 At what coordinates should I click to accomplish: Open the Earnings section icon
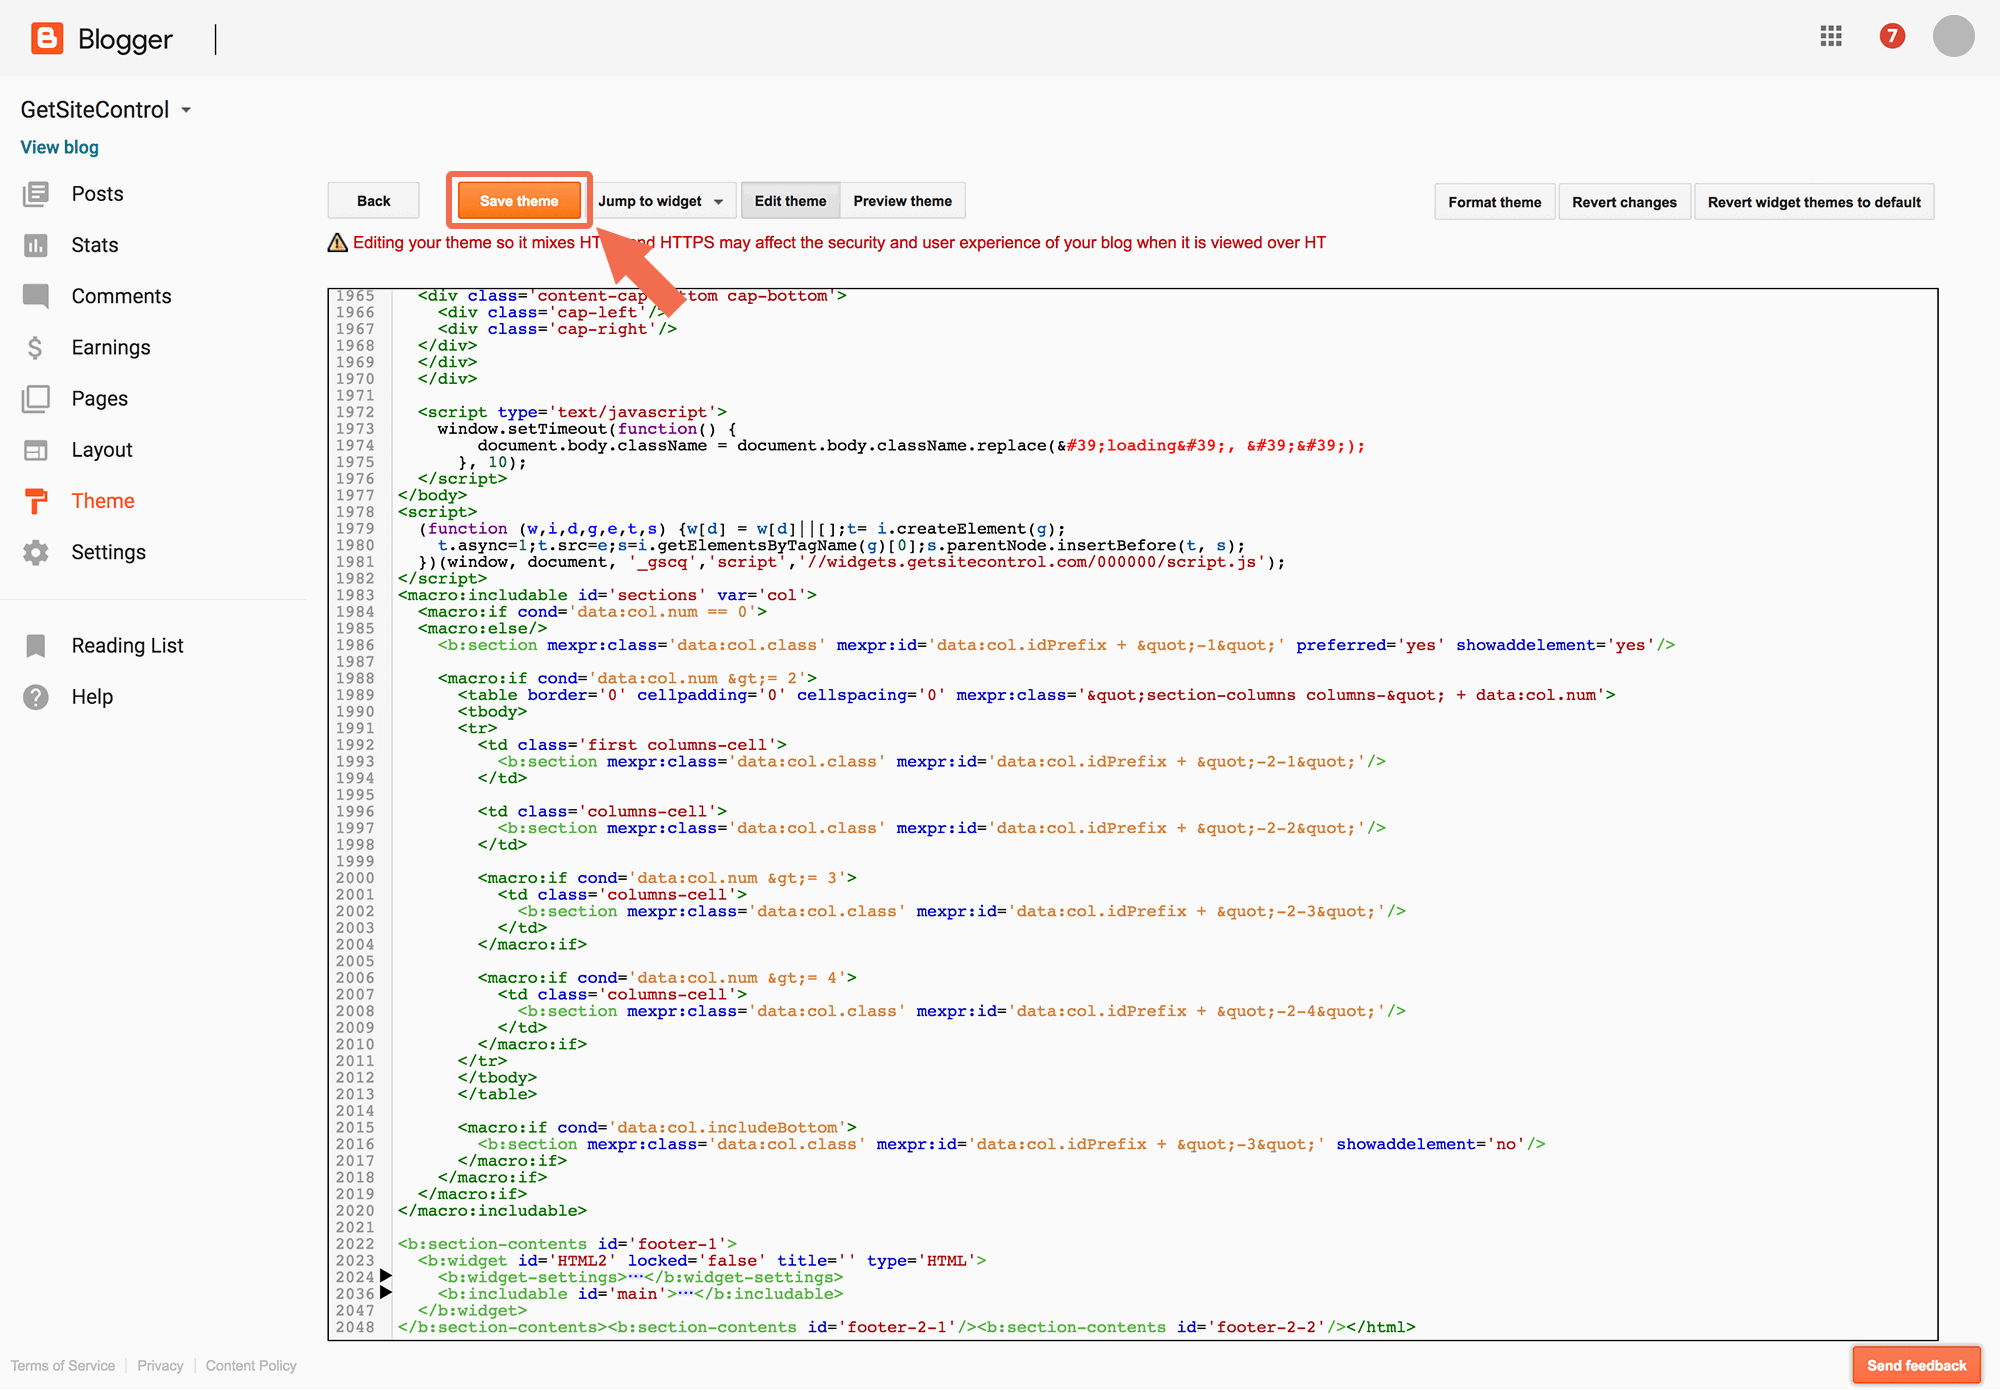[x=36, y=347]
